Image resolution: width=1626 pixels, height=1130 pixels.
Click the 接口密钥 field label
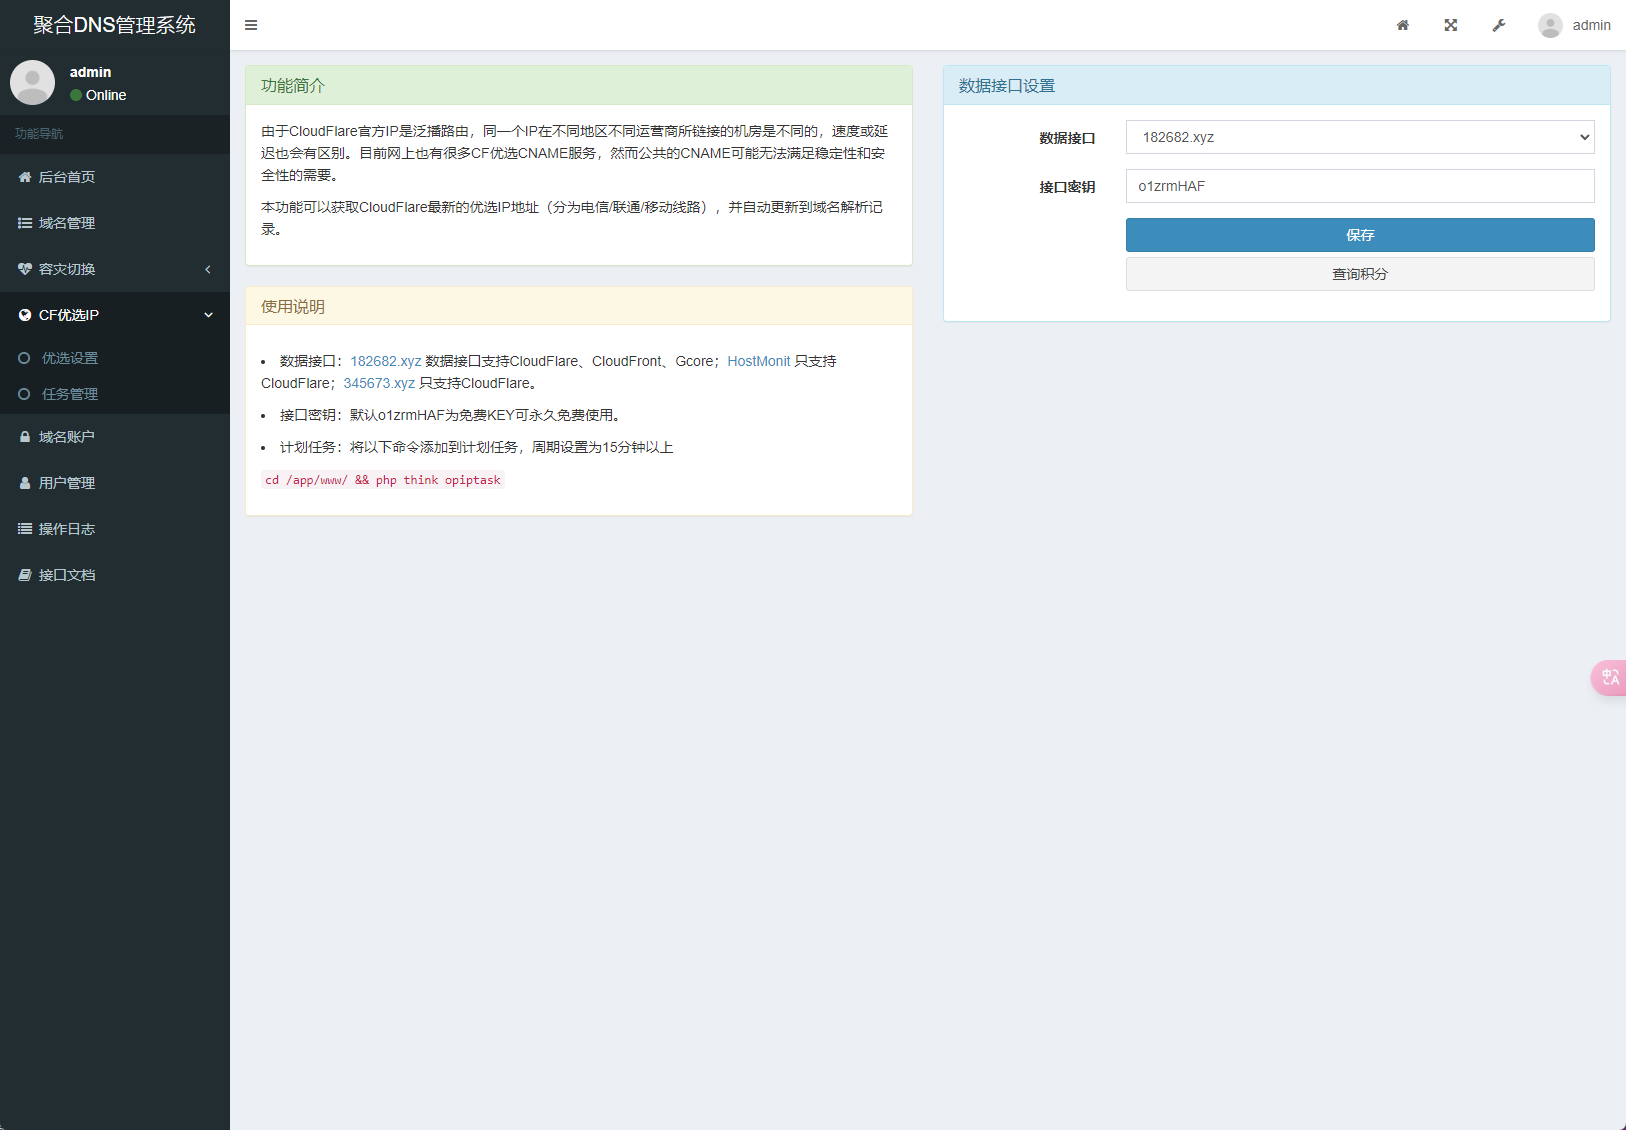click(1067, 187)
